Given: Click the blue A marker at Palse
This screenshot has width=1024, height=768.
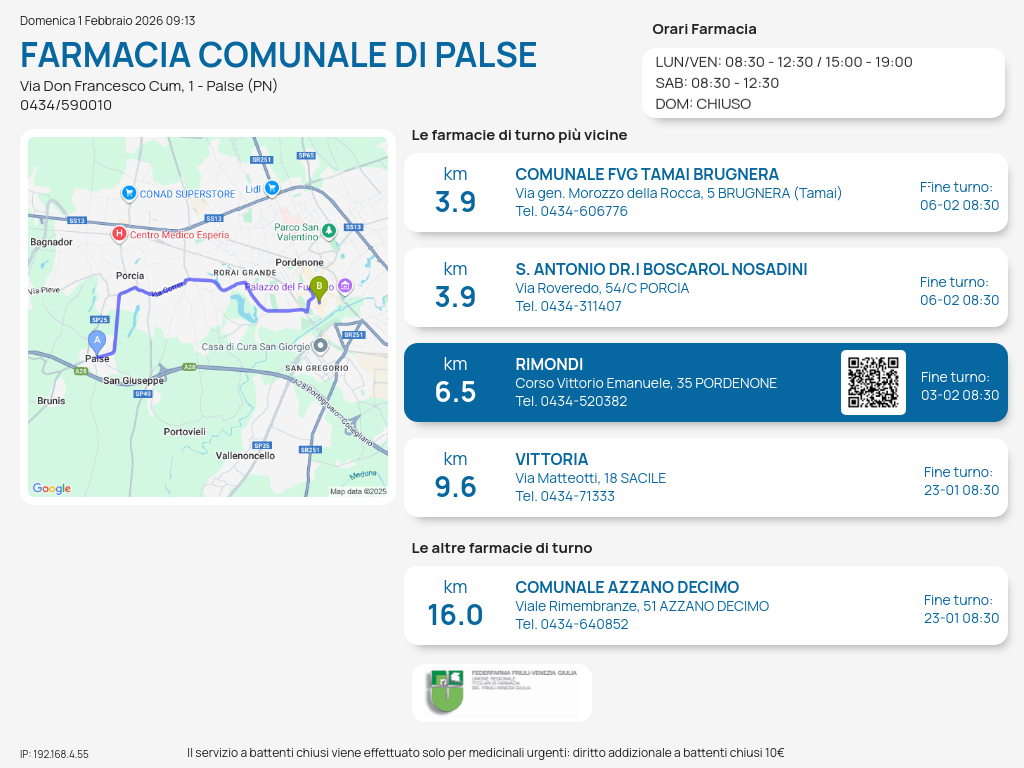Looking at the screenshot, I should 97,341.
